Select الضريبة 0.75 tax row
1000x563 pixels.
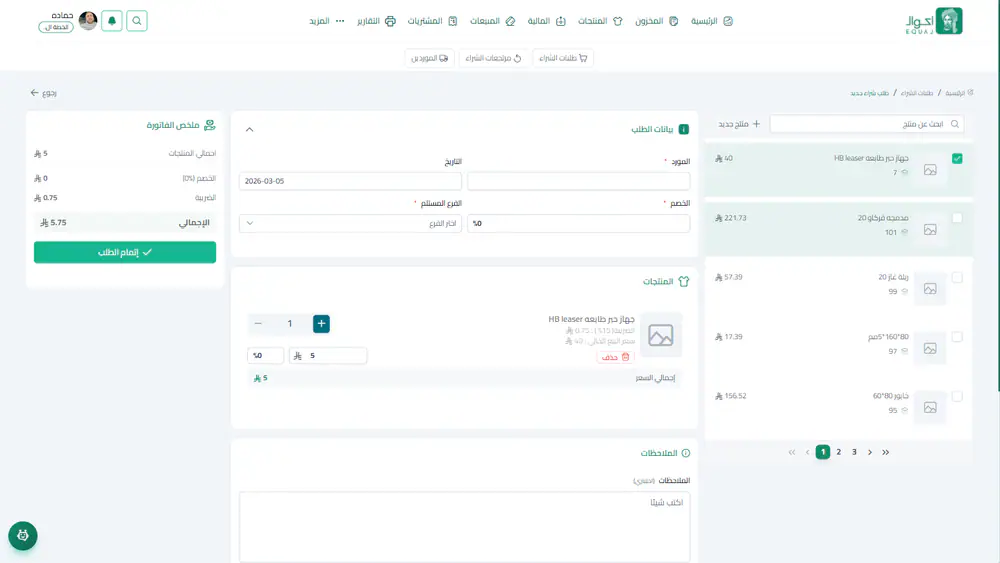pos(125,198)
